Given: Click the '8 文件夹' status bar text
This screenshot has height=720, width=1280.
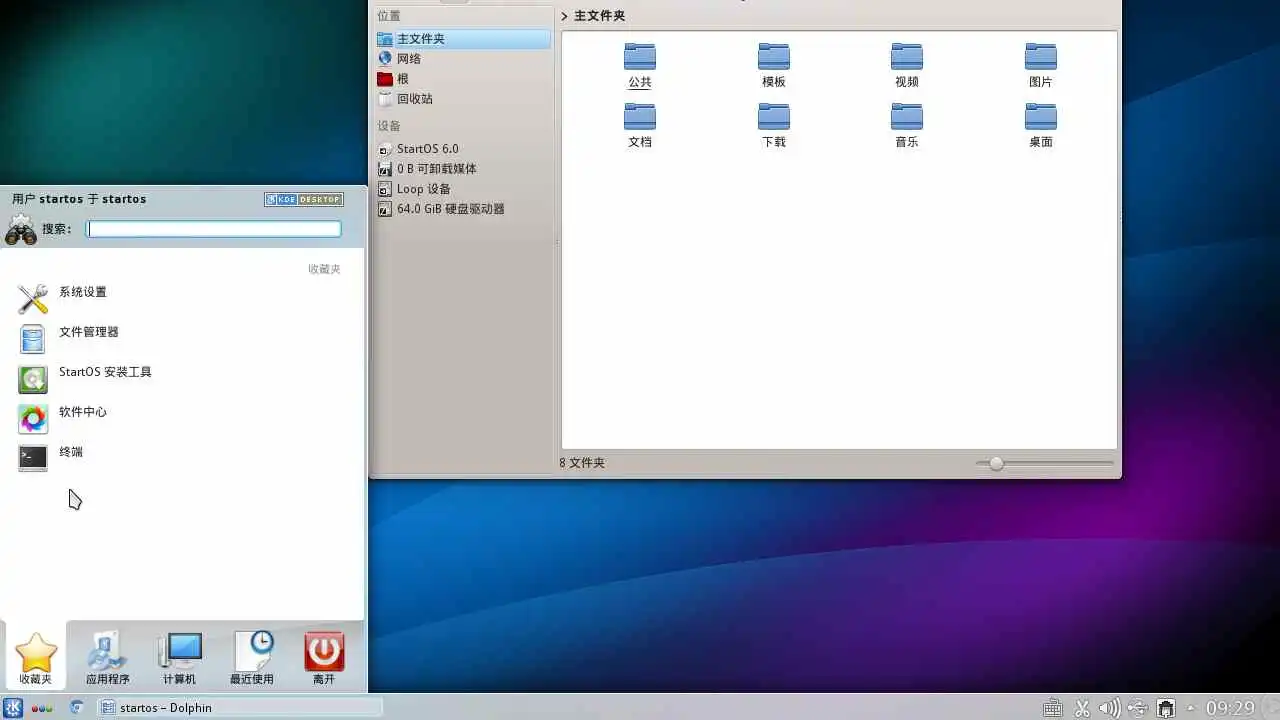Looking at the screenshot, I should tap(582, 463).
